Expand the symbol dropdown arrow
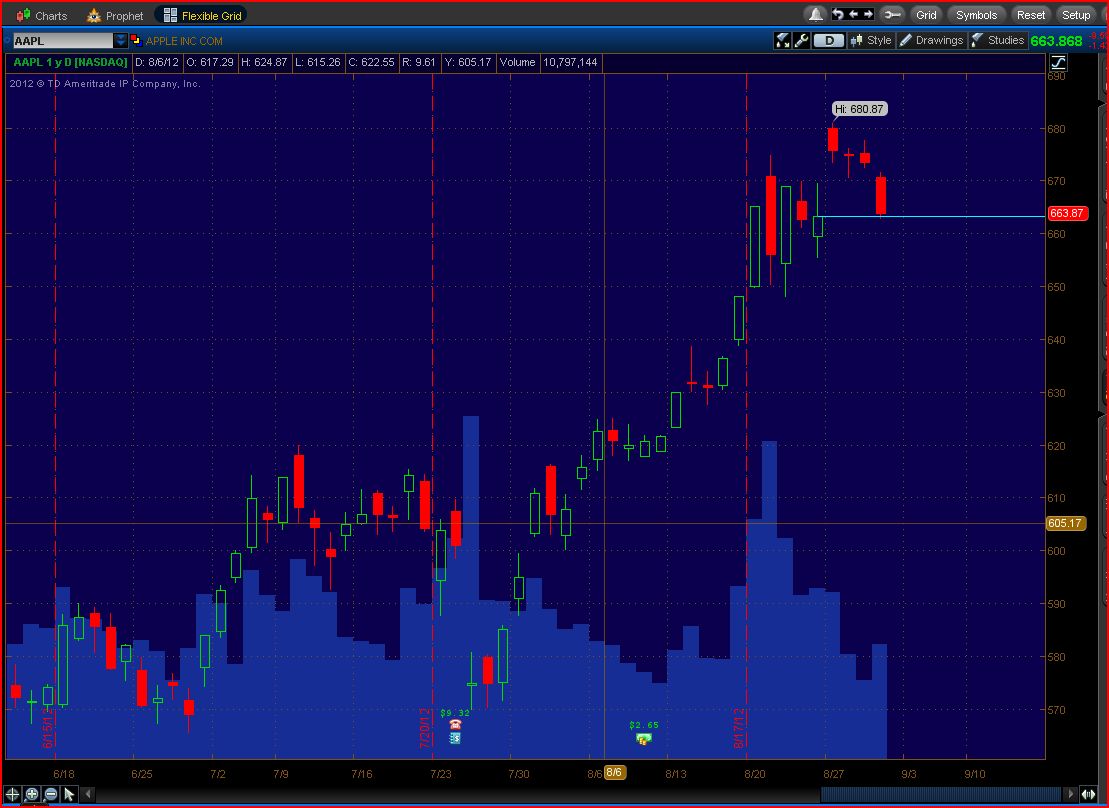The image size is (1109, 808). [121, 41]
